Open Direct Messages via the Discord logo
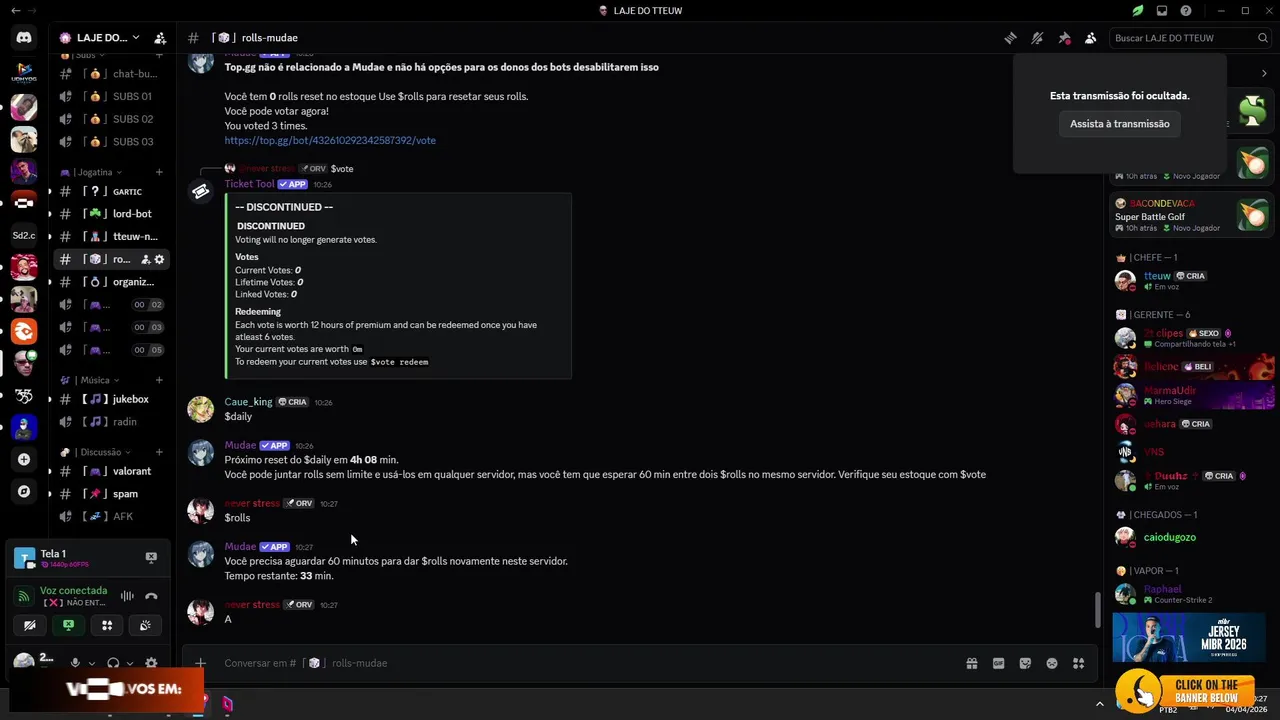Image resolution: width=1280 pixels, height=720 pixels. (24, 38)
